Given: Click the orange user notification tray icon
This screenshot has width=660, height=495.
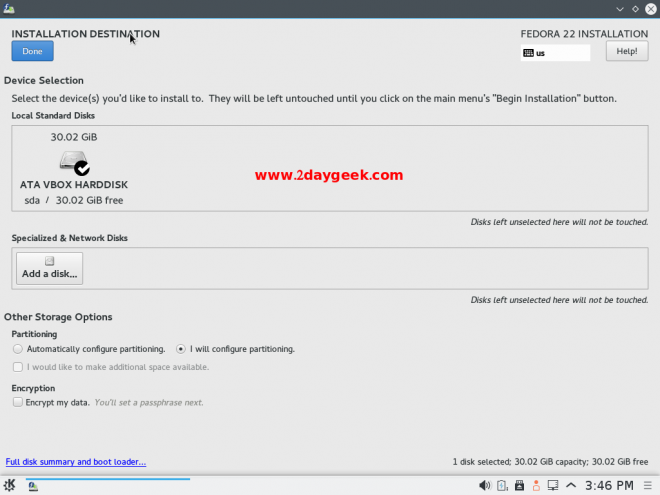Looking at the screenshot, I should [536, 485].
